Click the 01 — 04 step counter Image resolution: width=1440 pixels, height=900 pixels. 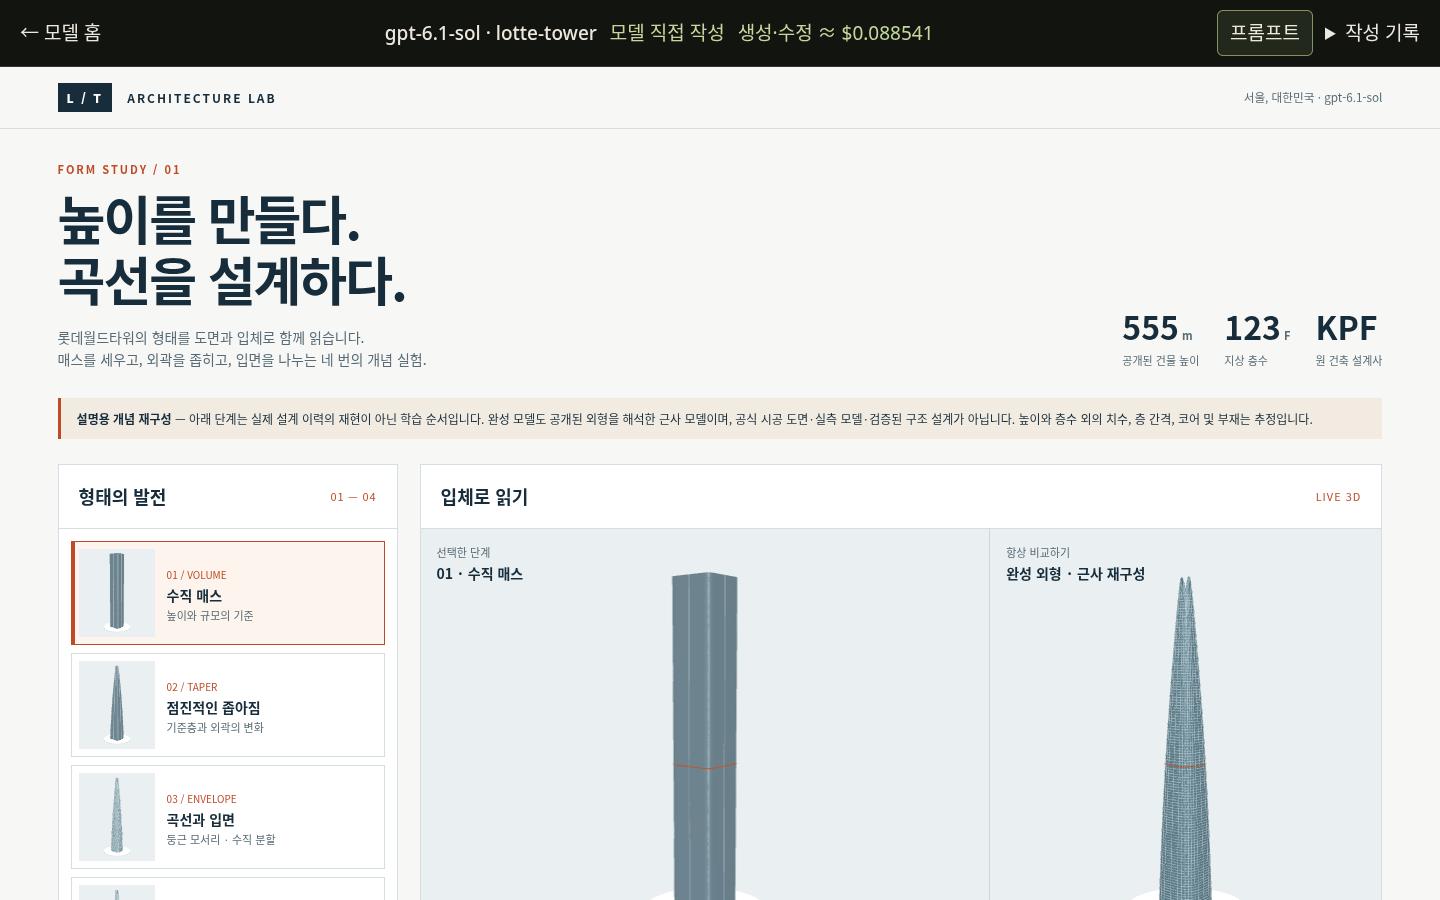(353, 497)
